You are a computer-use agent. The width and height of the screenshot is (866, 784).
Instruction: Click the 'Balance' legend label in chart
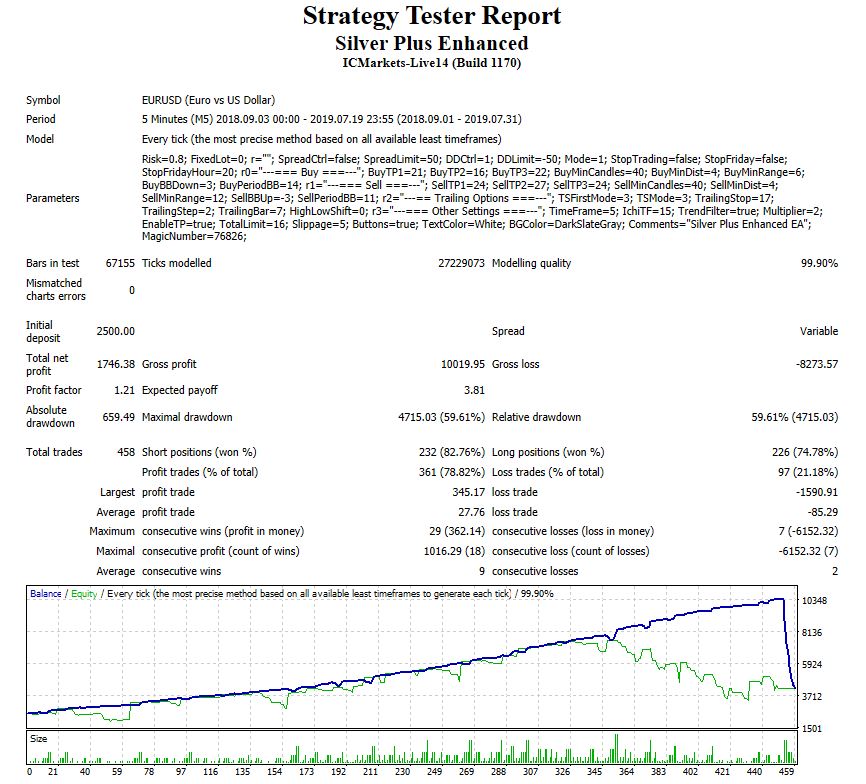tap(46, 594)
